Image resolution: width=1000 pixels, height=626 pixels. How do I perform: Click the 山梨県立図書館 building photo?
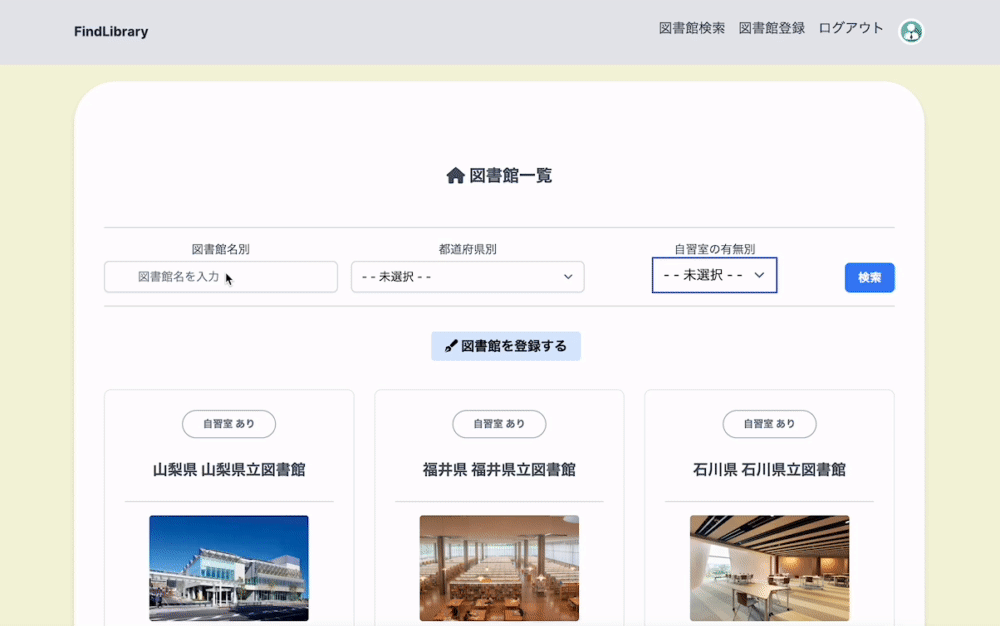tap(229, 568)
